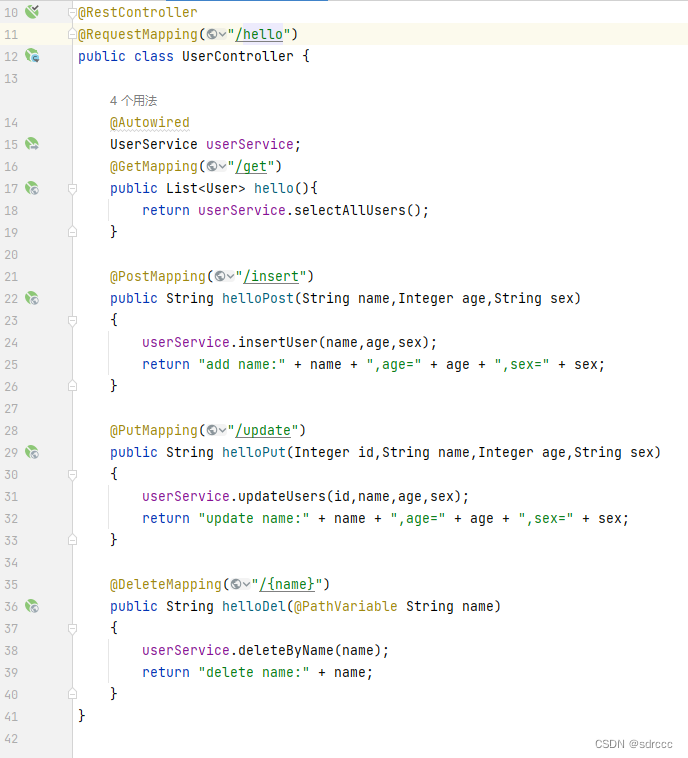
Task: Click the fold end marker on line 19
Action: 72,232
